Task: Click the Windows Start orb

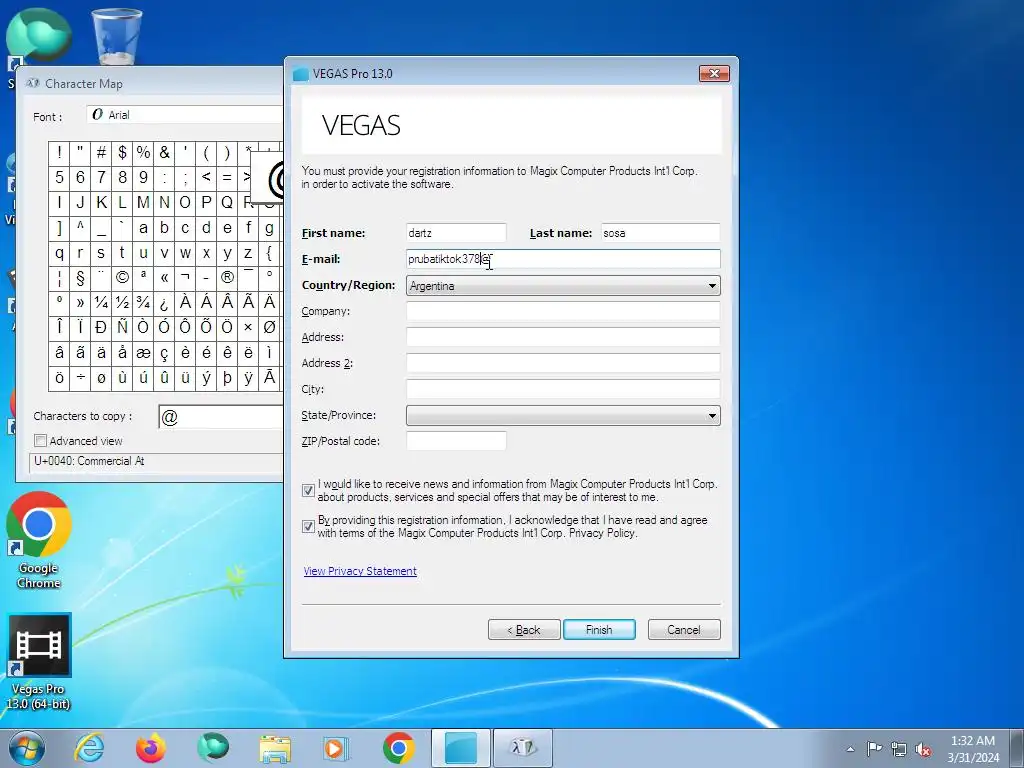Action: pyautogui.click(x=27, y=748)
